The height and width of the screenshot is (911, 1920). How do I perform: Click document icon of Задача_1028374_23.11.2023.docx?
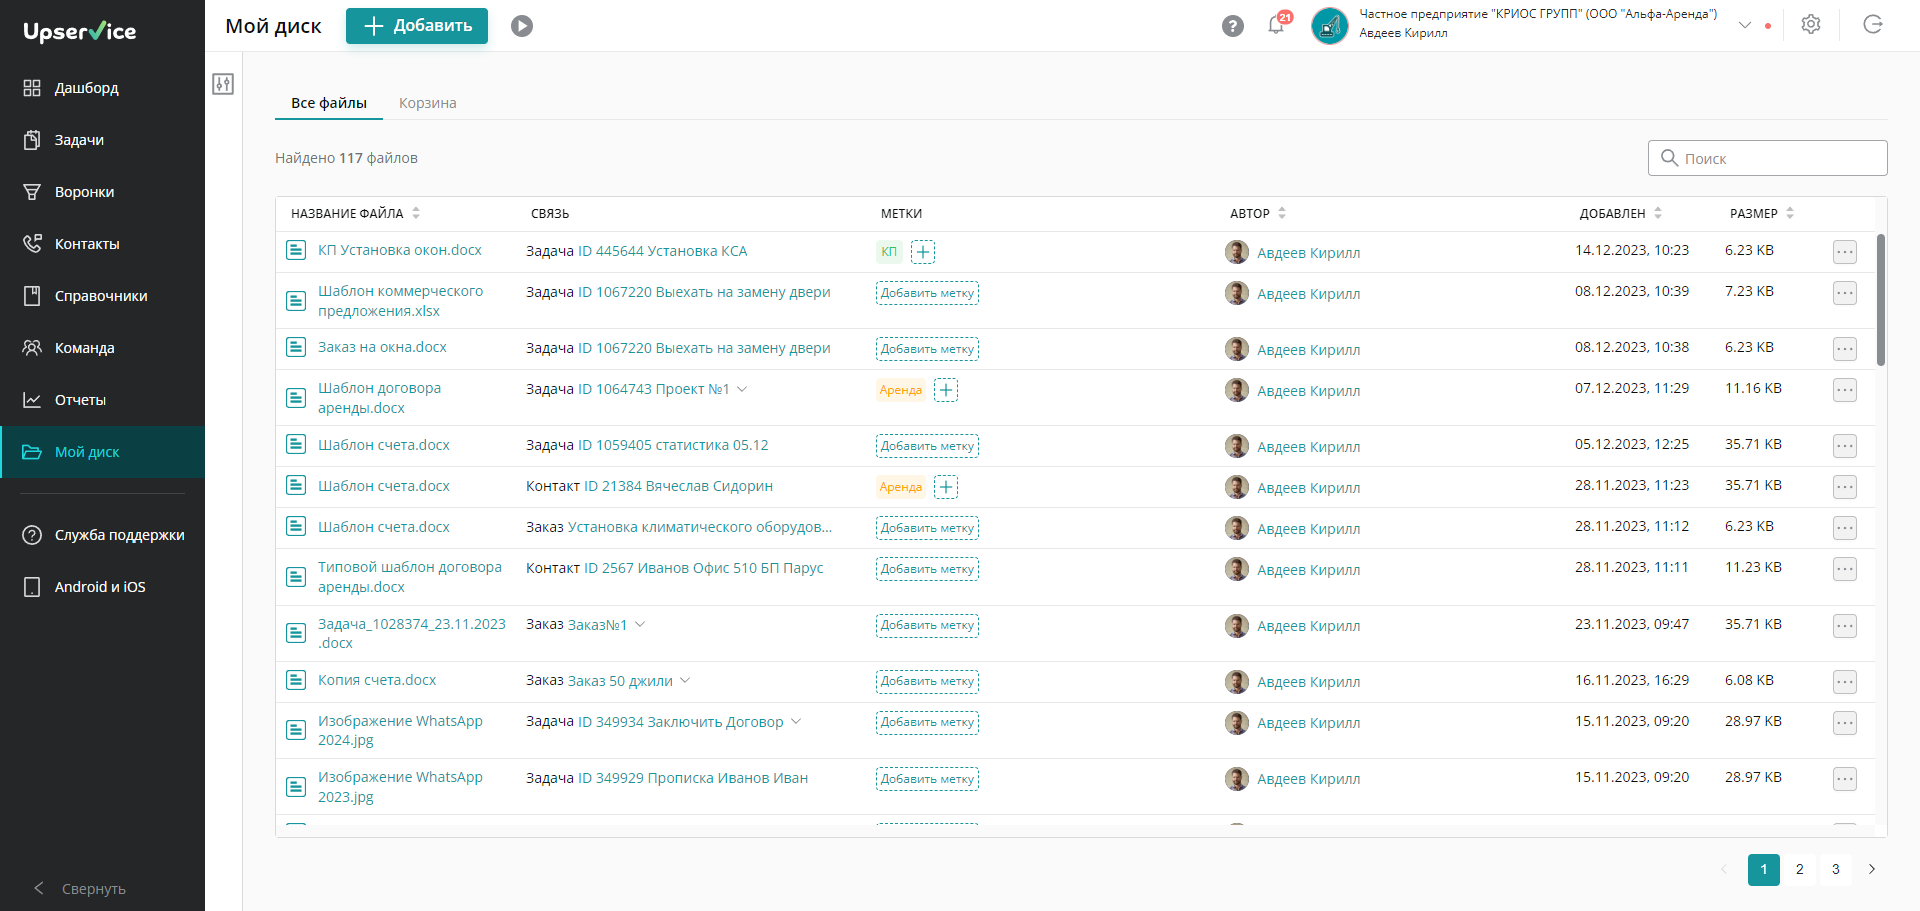(x=296, y=633)
